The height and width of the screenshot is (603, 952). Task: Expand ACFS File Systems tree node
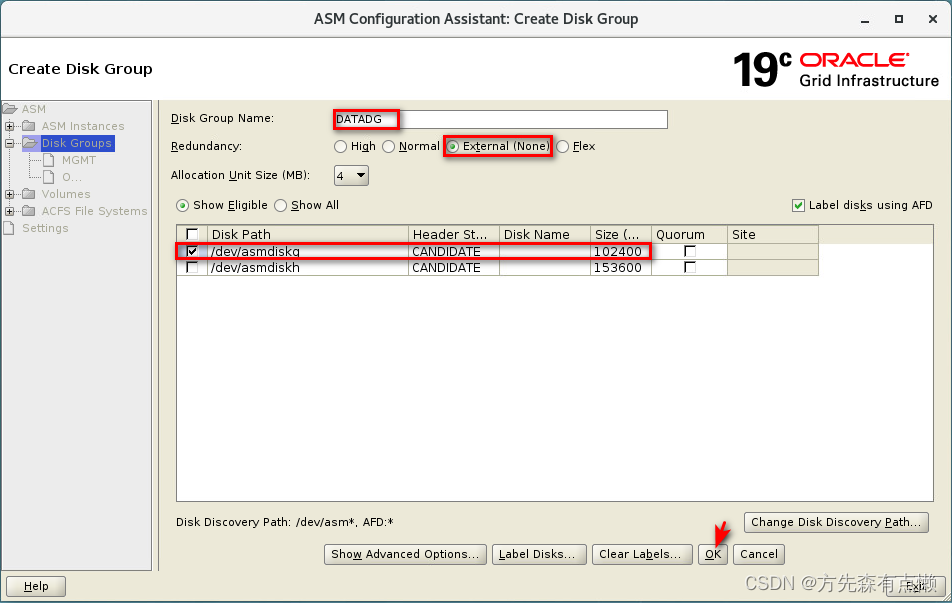(10, 211)
